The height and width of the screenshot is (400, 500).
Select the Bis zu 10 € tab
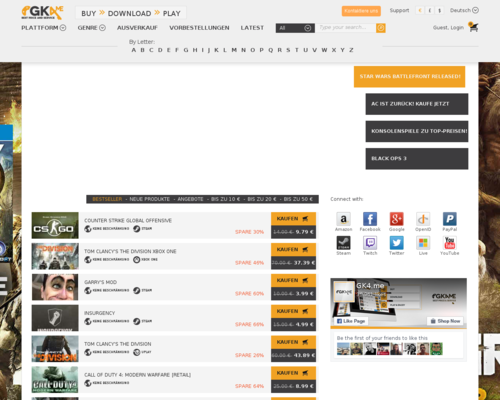pyautogui.click(x=225, y=199)
